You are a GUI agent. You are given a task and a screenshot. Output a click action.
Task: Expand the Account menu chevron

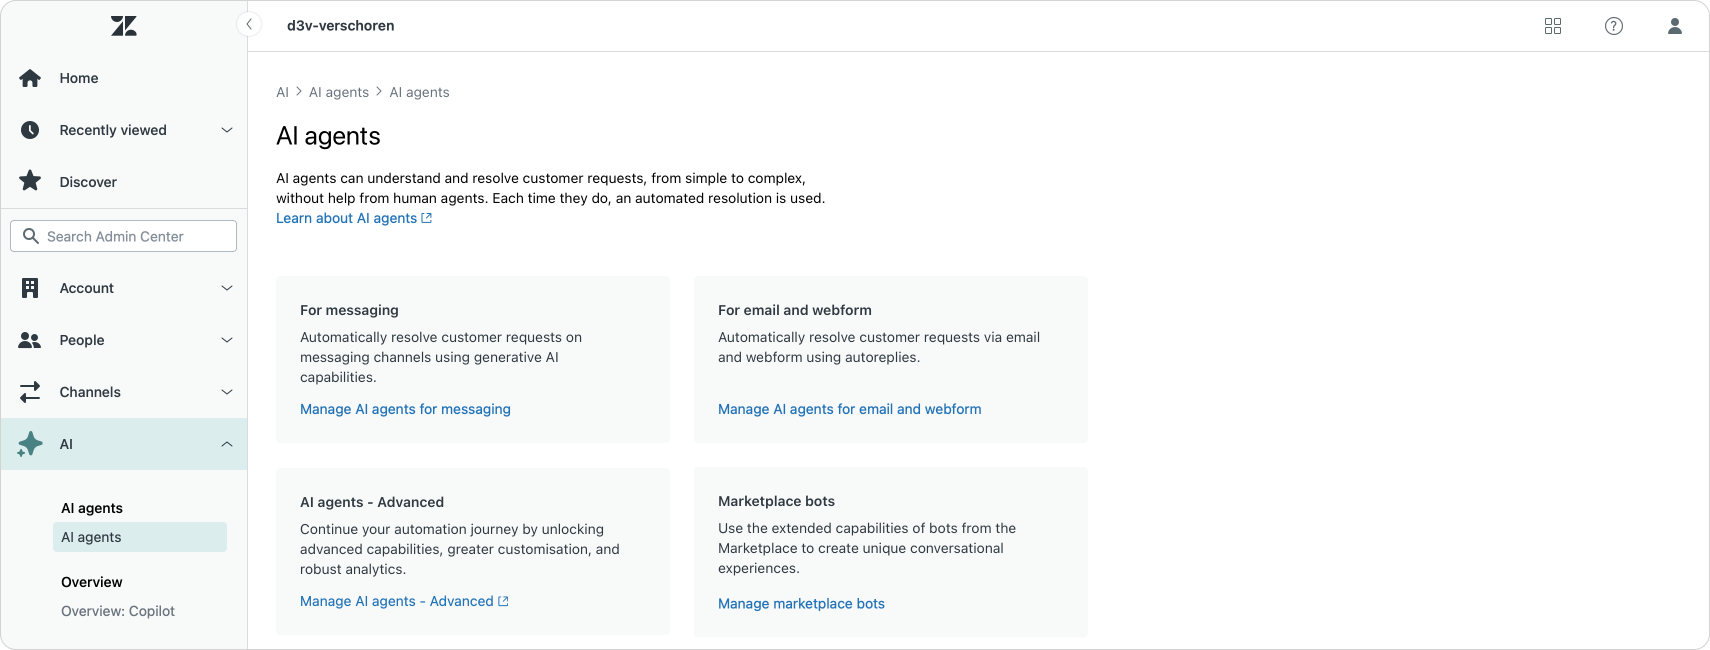pos(227,288)
